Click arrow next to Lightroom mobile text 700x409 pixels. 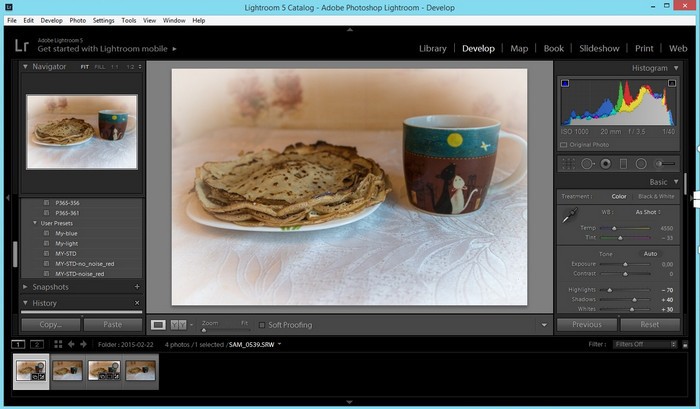click(x=175, y=49)
